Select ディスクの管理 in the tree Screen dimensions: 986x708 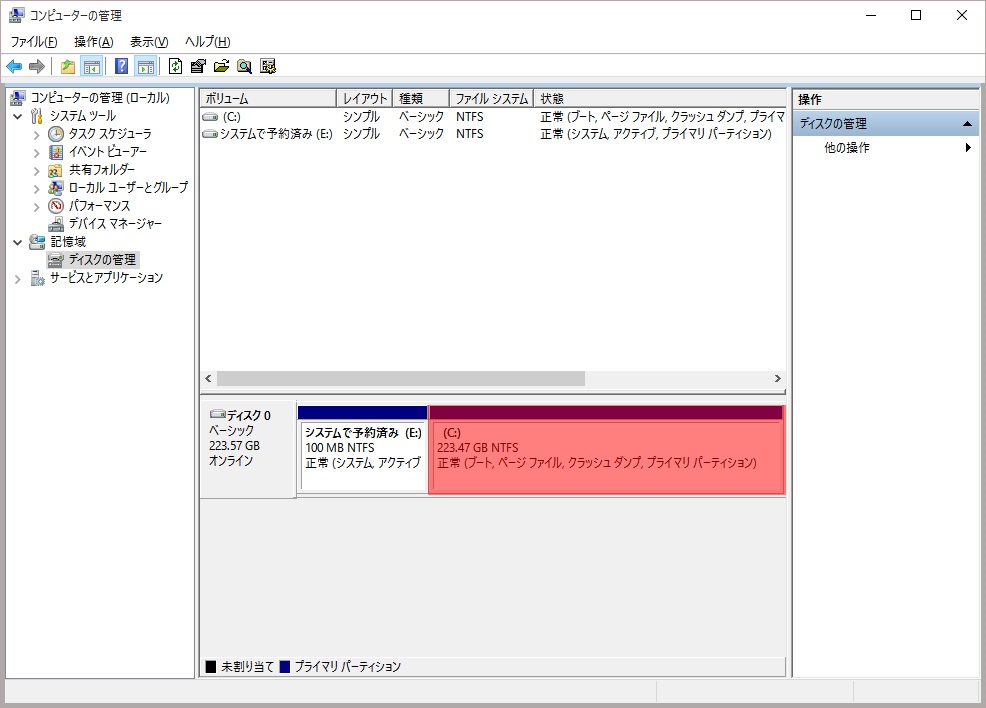(x=102, y=260)
